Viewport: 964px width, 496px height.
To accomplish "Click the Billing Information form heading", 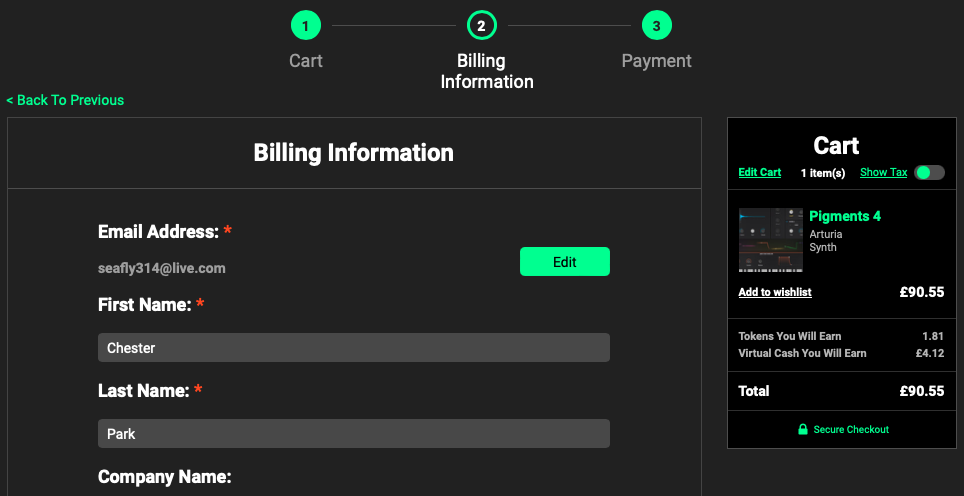I will click(354, 152).
